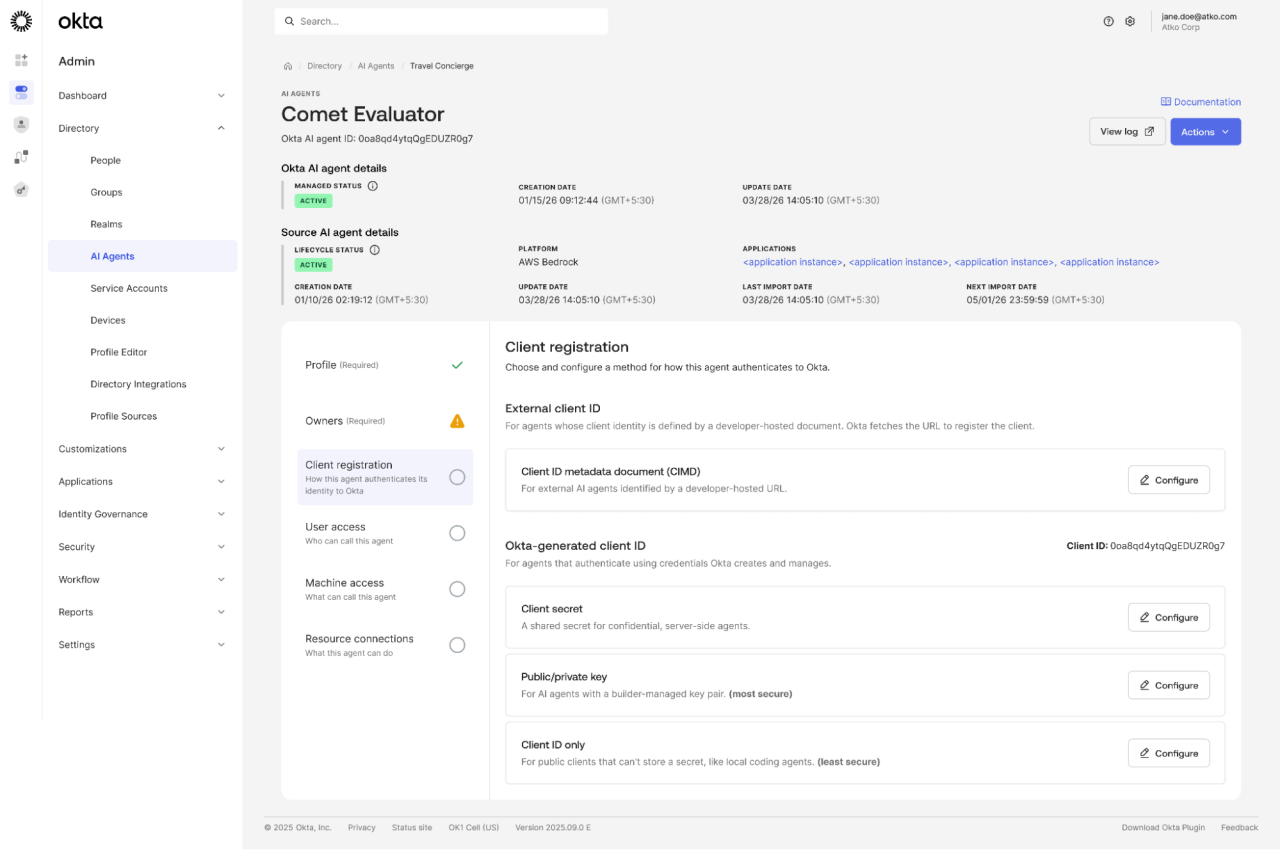
Task: Expand the Settings chevron in sidebar
Action: [x=221, y=645]
